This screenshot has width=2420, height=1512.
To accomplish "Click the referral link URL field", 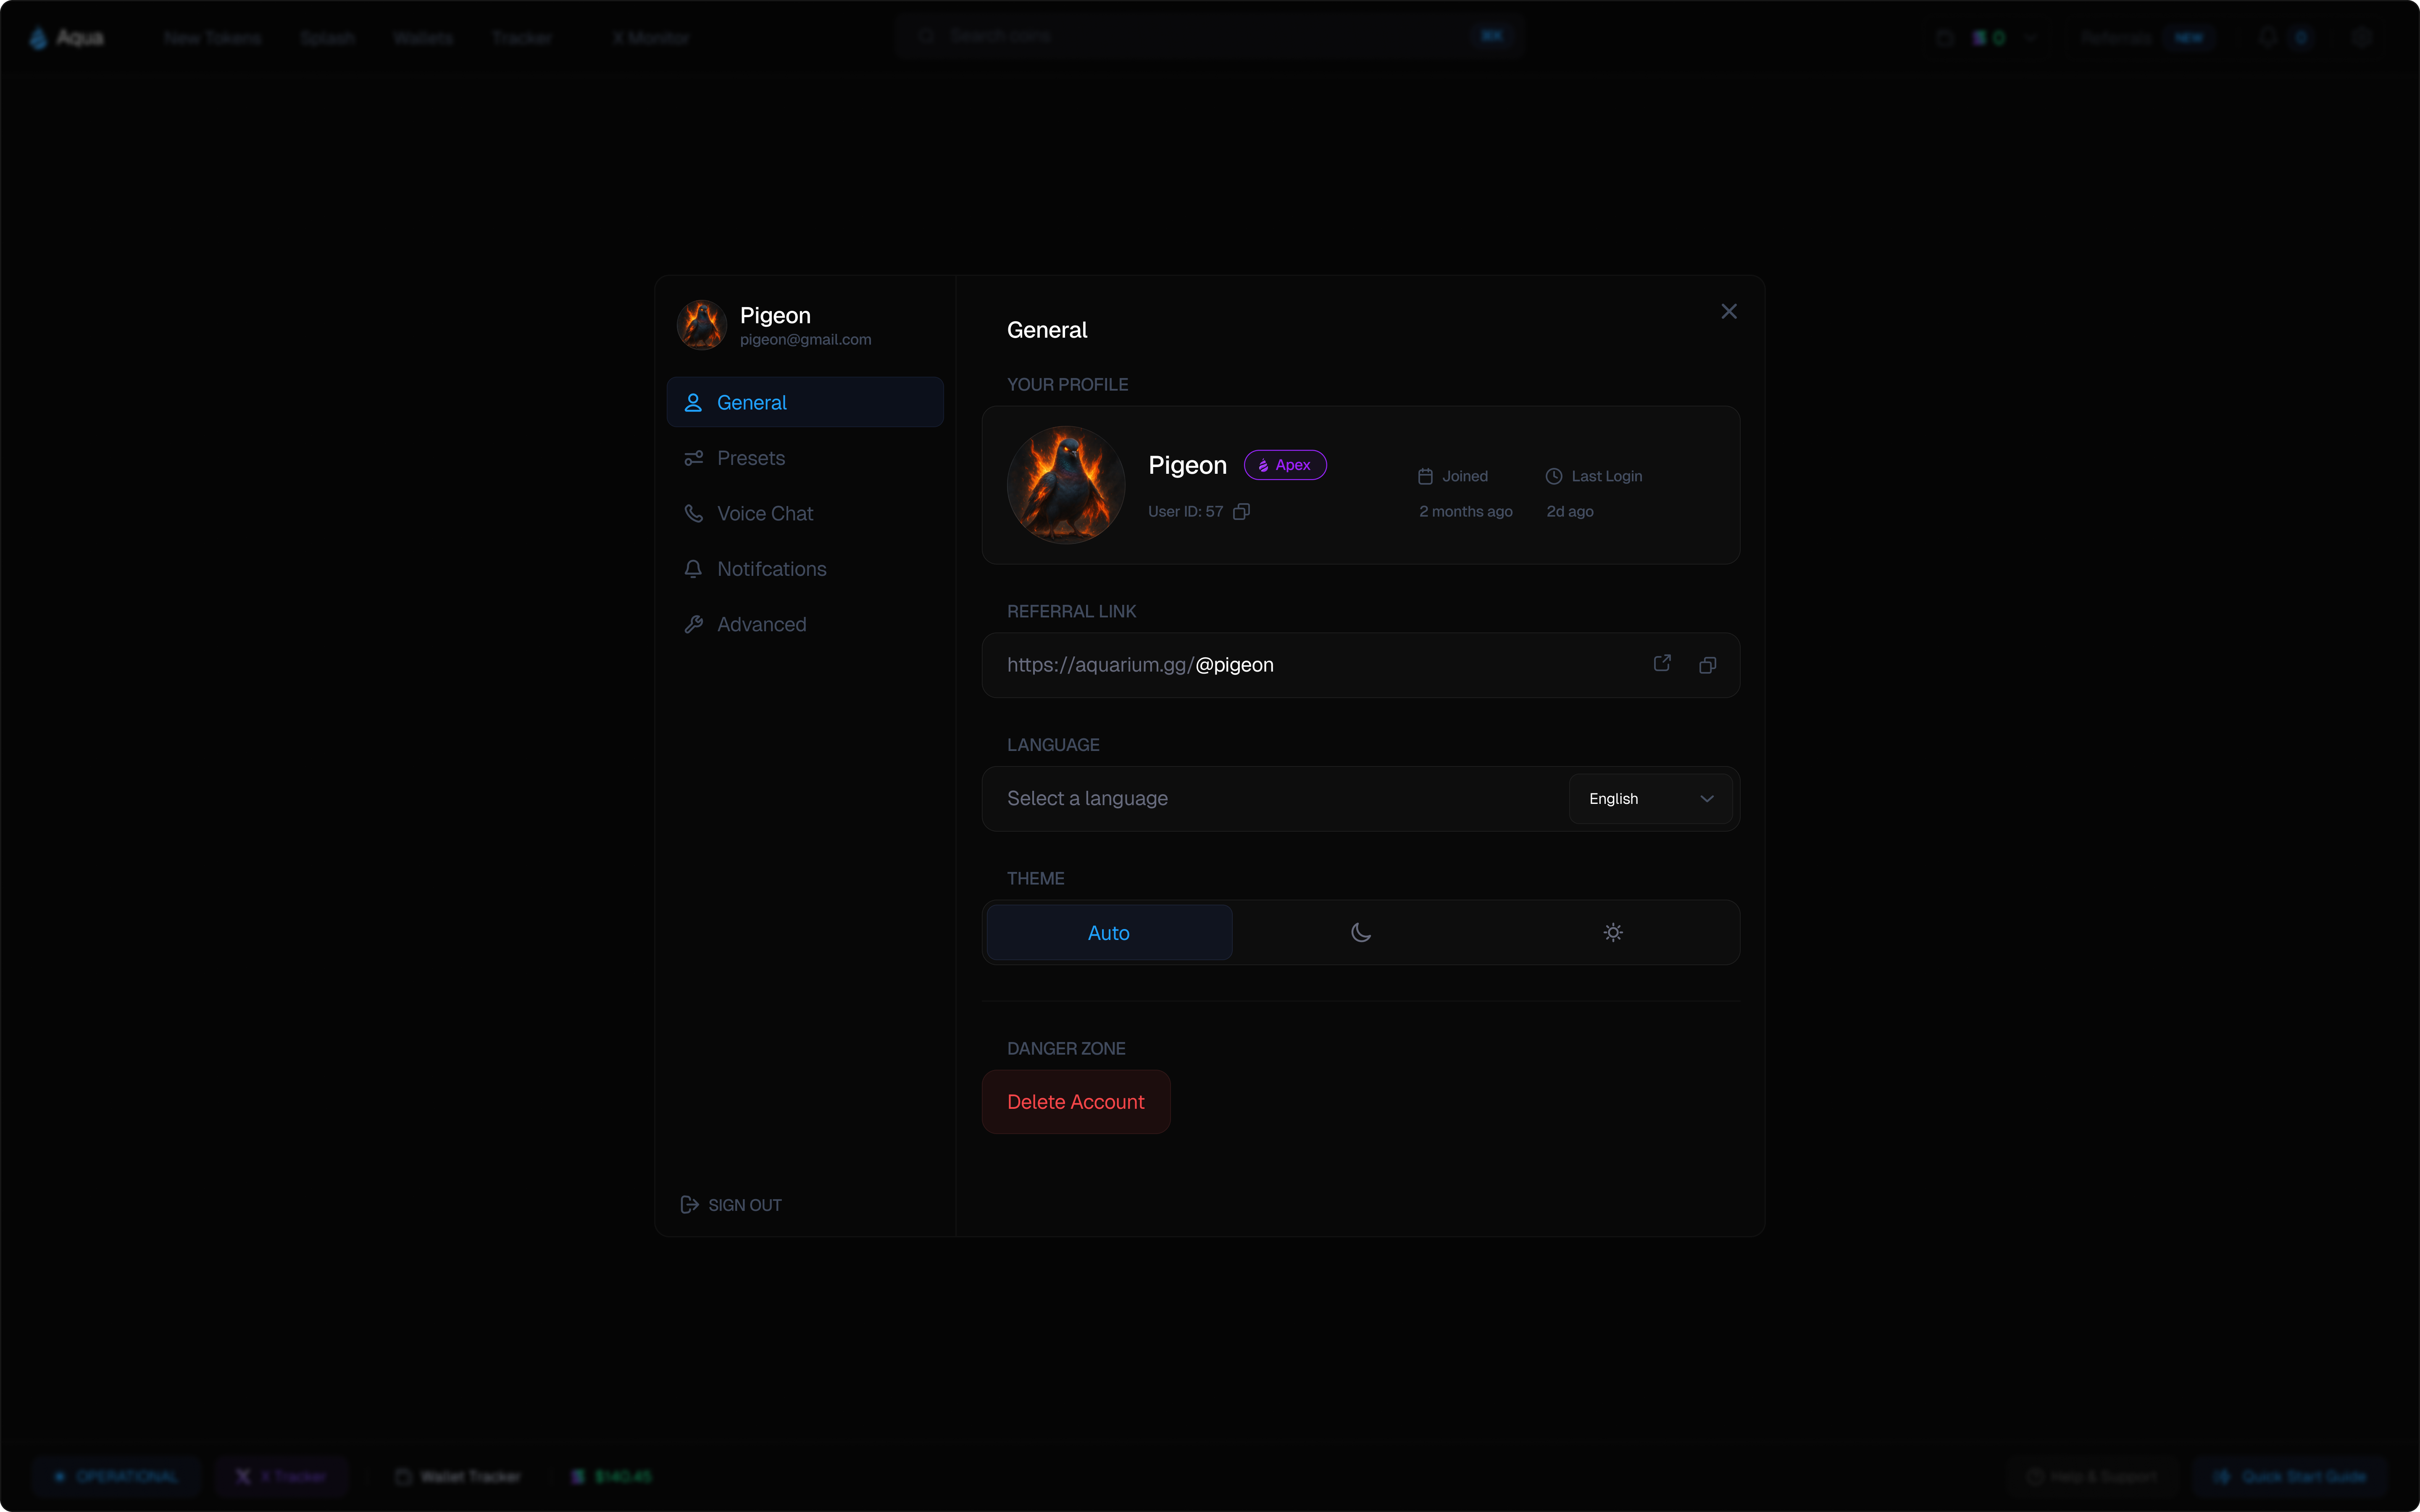I will (1361, 665).
